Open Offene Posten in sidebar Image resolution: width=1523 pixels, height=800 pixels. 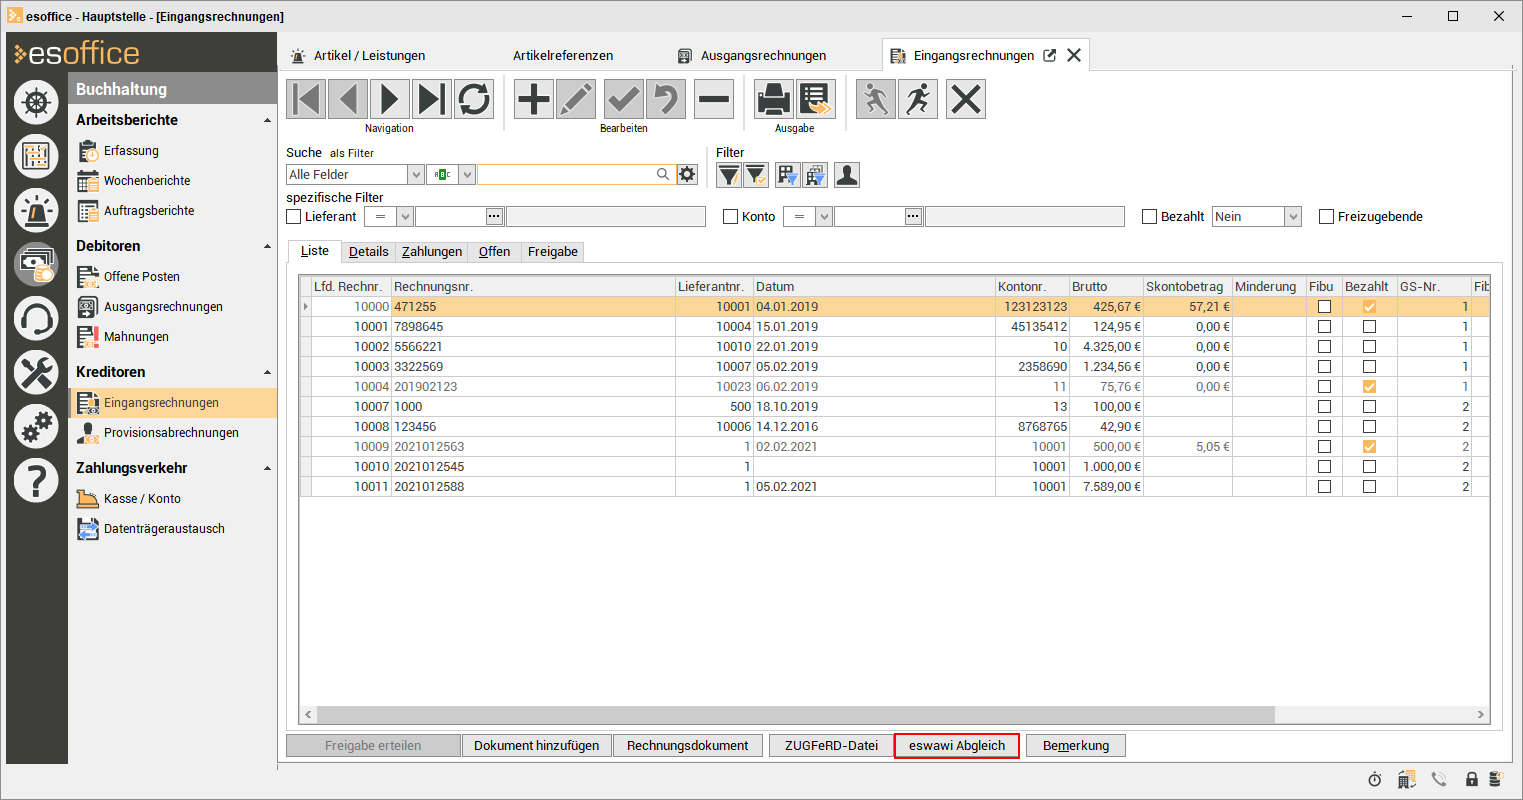tap(141, 276)
